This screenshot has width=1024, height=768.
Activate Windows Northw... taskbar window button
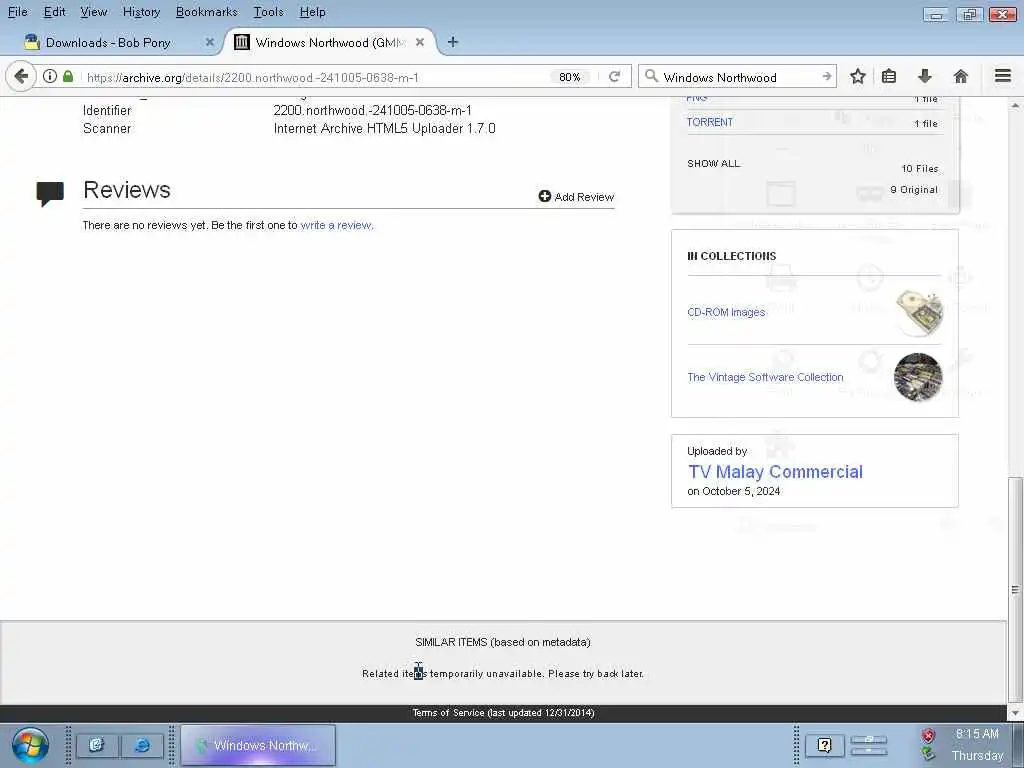pos(258,745)
